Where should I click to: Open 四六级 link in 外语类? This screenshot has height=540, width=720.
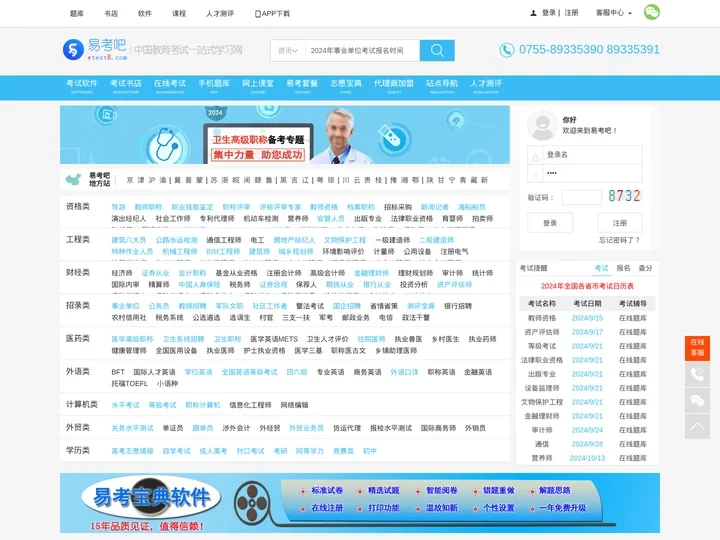click(297, 372)
